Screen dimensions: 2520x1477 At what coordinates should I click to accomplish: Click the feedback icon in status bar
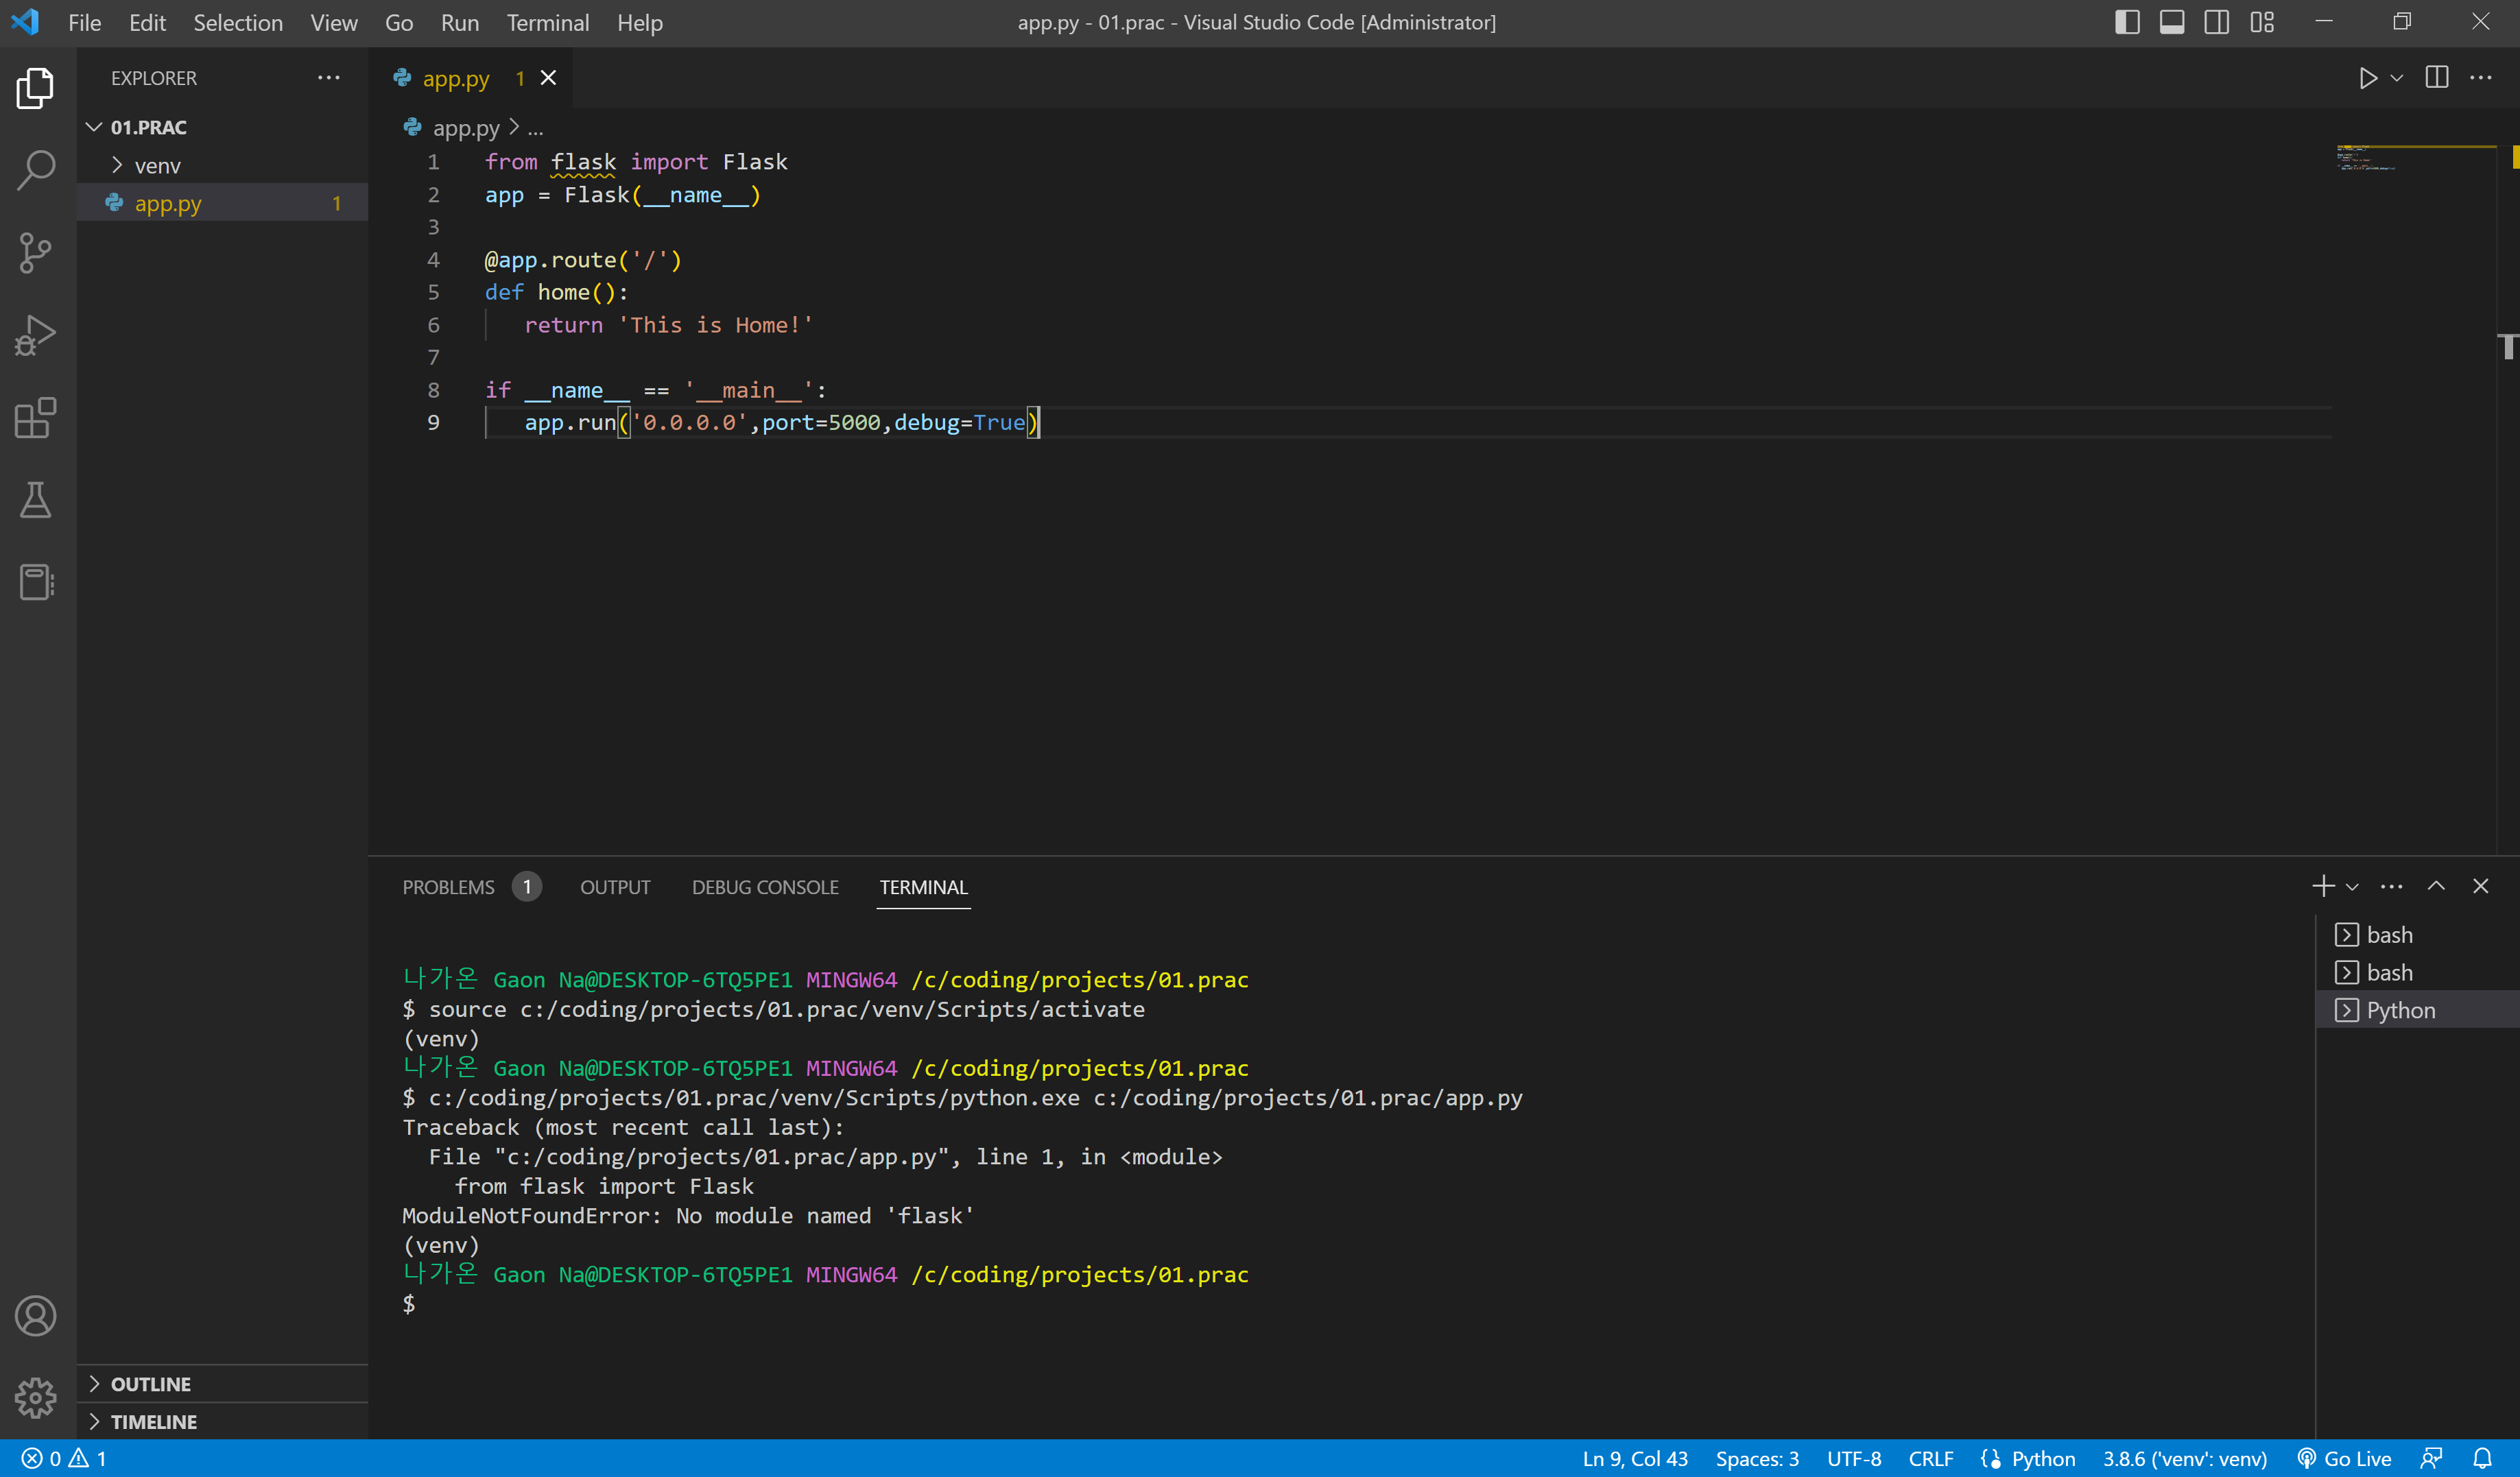point(2431,1459)
